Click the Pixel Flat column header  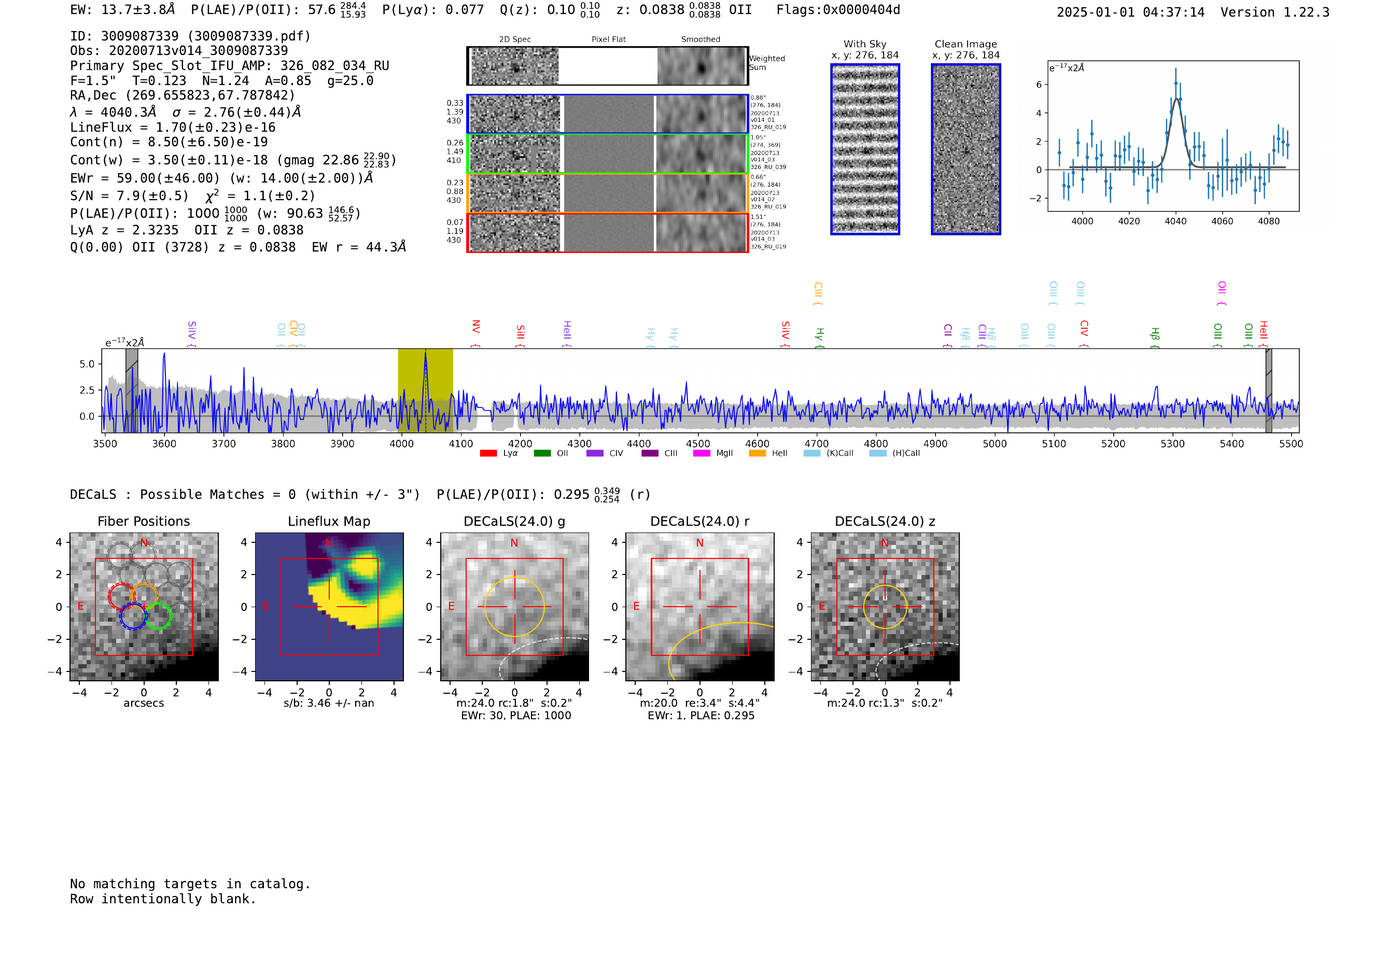tap(608, 40)
